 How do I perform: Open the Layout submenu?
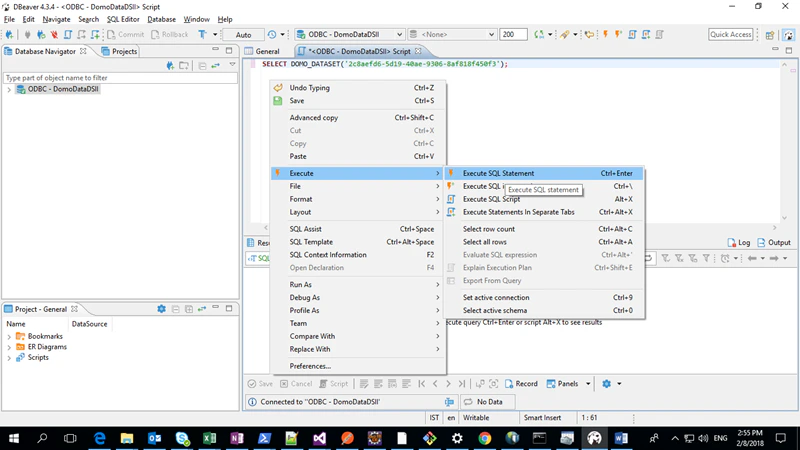click(x=358, y=212)
